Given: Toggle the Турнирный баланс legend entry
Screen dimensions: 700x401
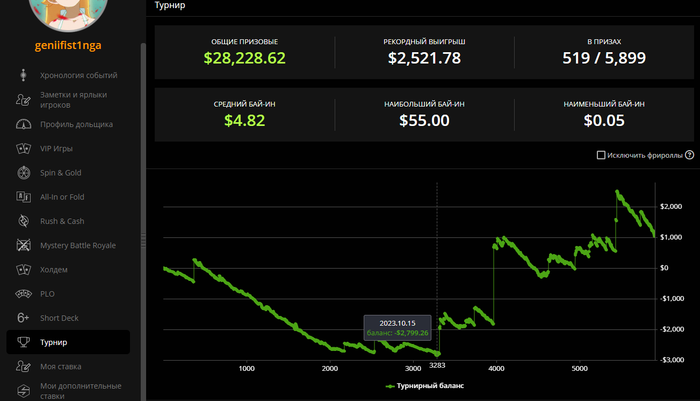Looking at the screenshot, I should click(x=425, y=386).
